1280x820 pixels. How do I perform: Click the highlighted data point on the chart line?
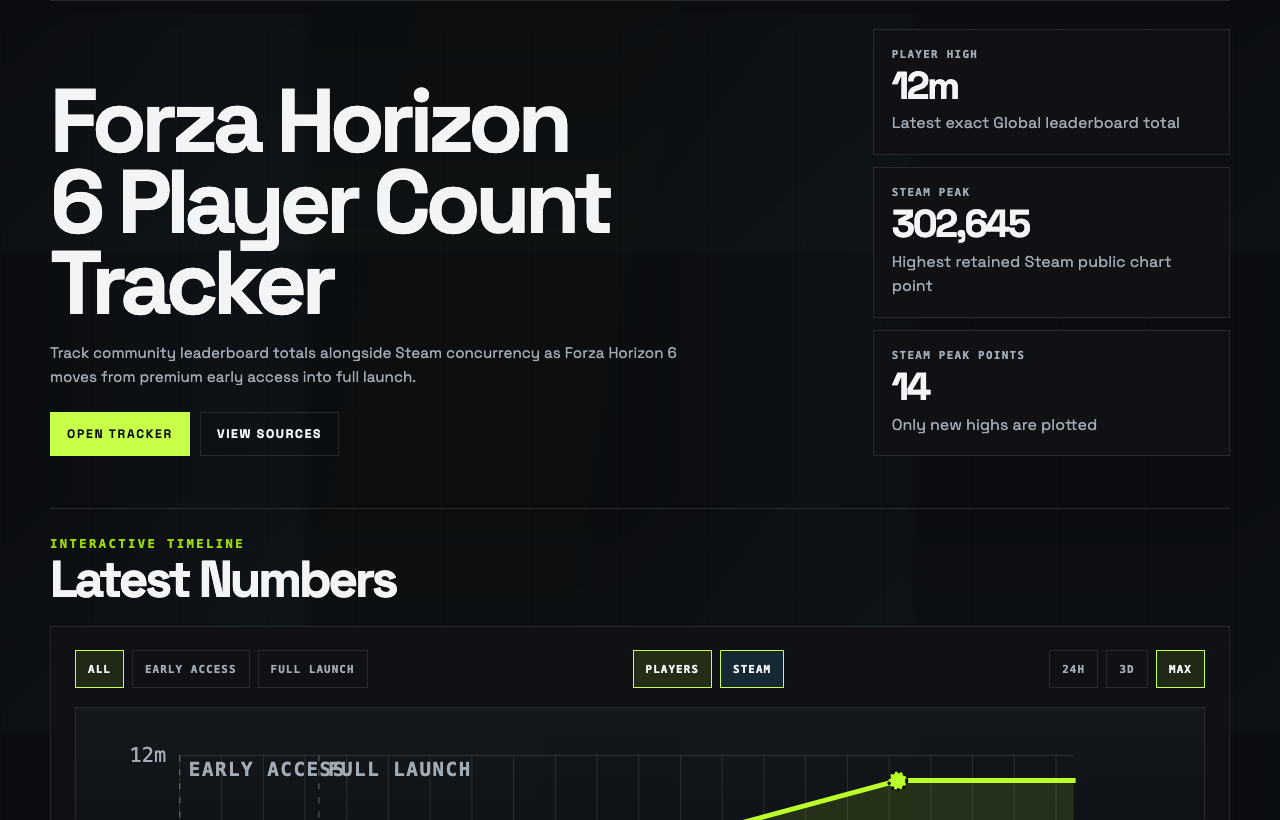[898, 780]
